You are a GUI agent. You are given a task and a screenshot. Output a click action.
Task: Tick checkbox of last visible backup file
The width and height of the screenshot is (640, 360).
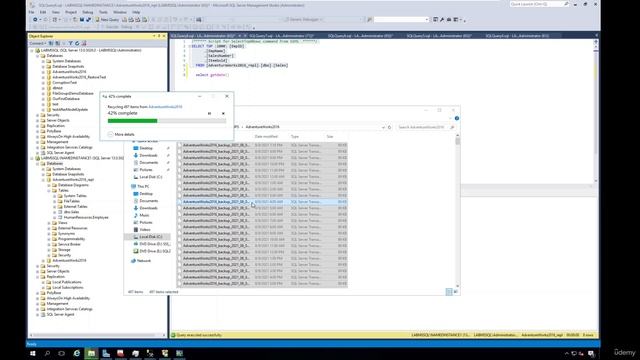tap(180, 283)
